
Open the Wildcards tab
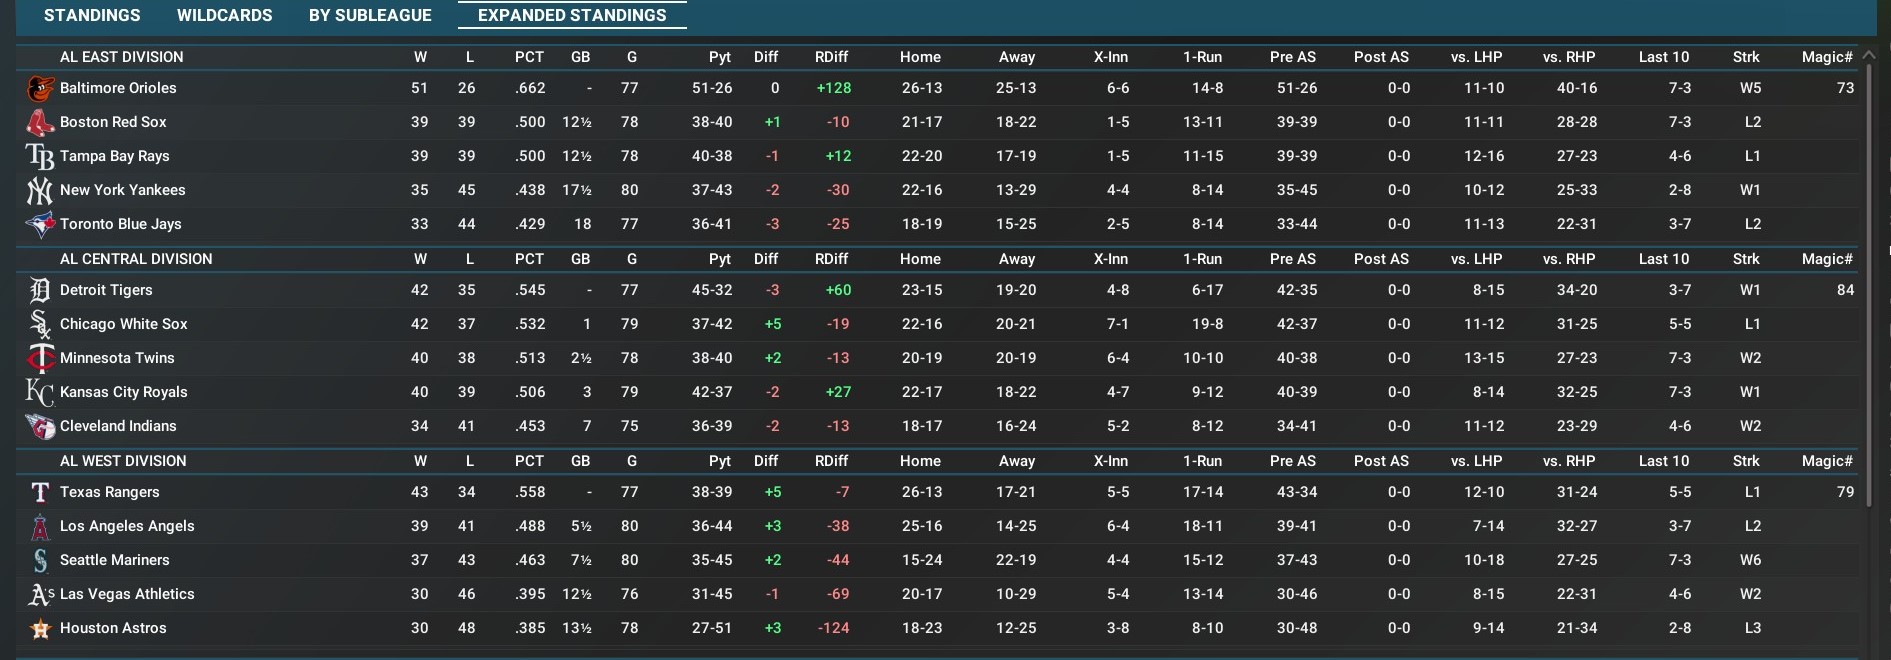224,15
